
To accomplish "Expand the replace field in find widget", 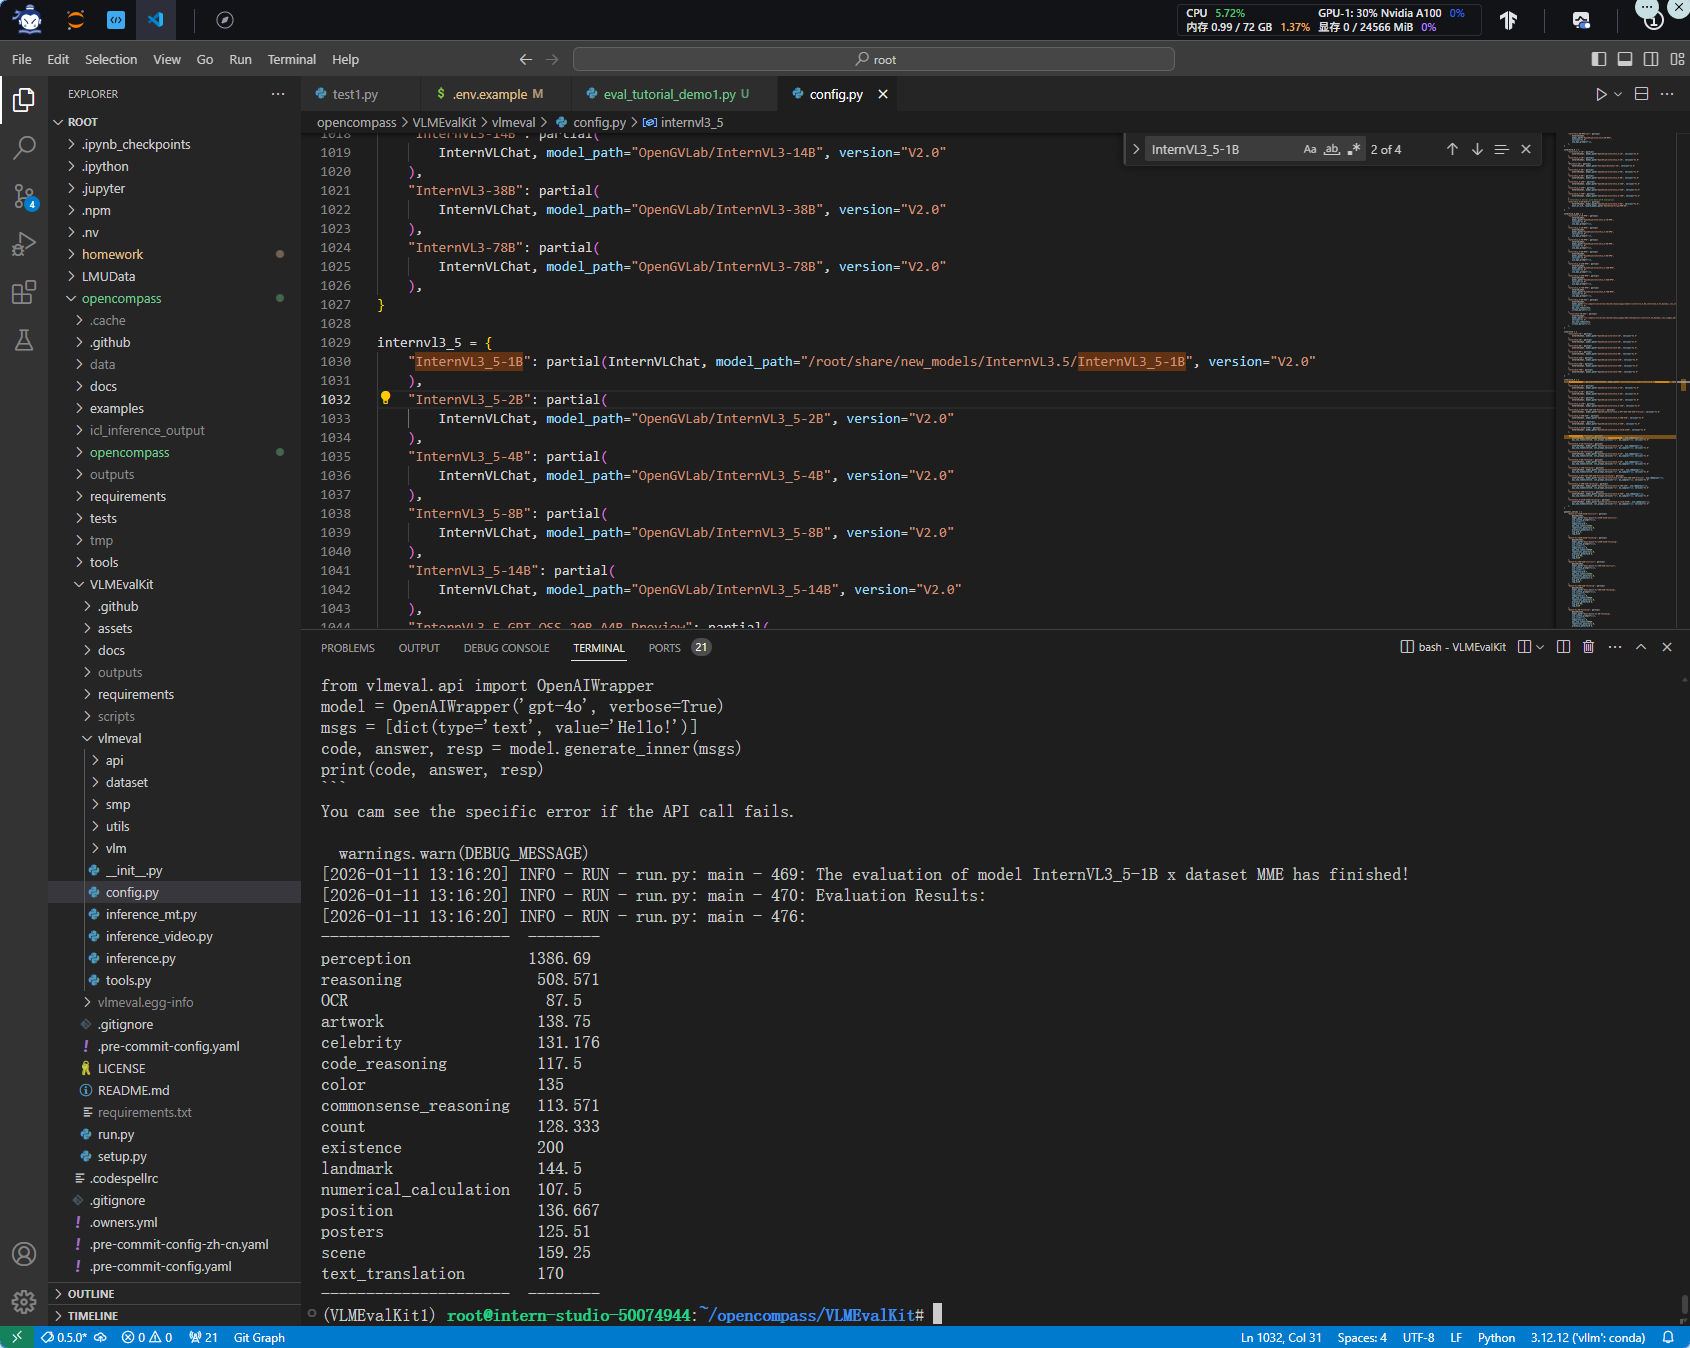I will (1136, 149).
